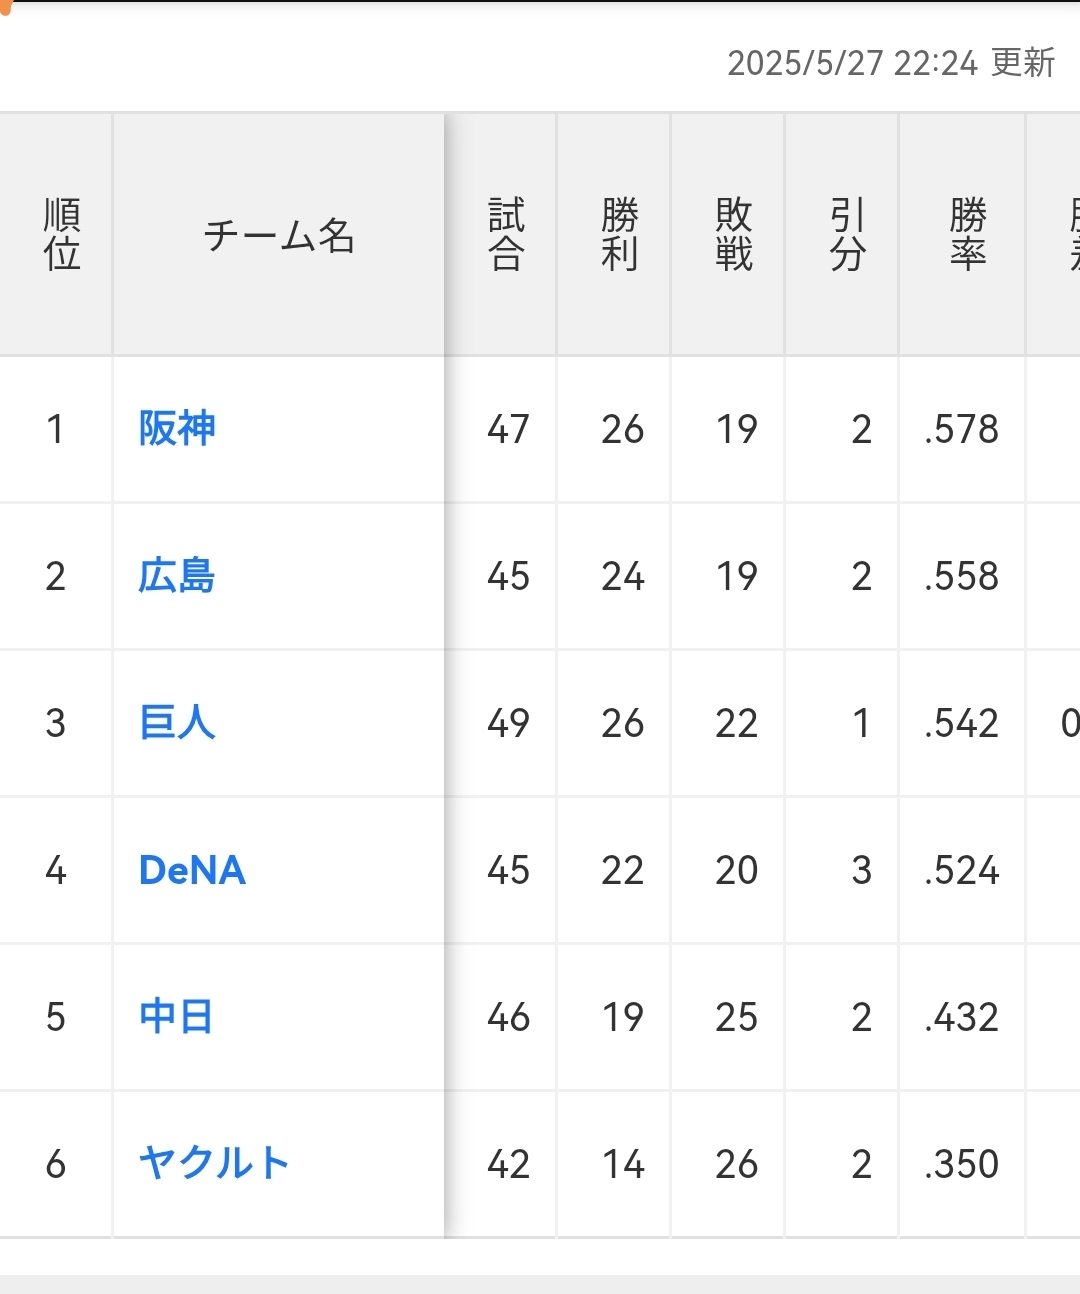Screen dimensions: 1080x1294
Task: Click the DeNA team link
Action: coord(192,870)
